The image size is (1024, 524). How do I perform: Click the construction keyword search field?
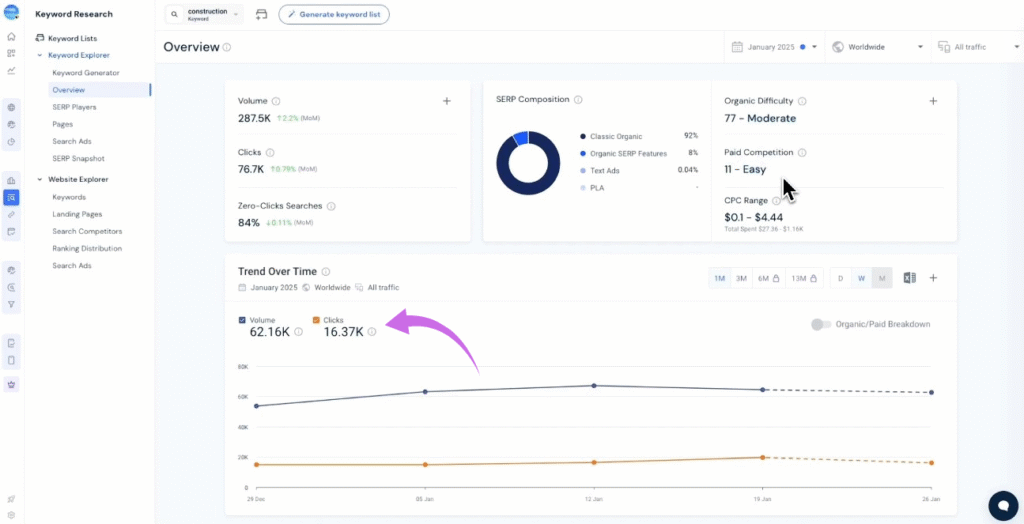click(205, 15)
